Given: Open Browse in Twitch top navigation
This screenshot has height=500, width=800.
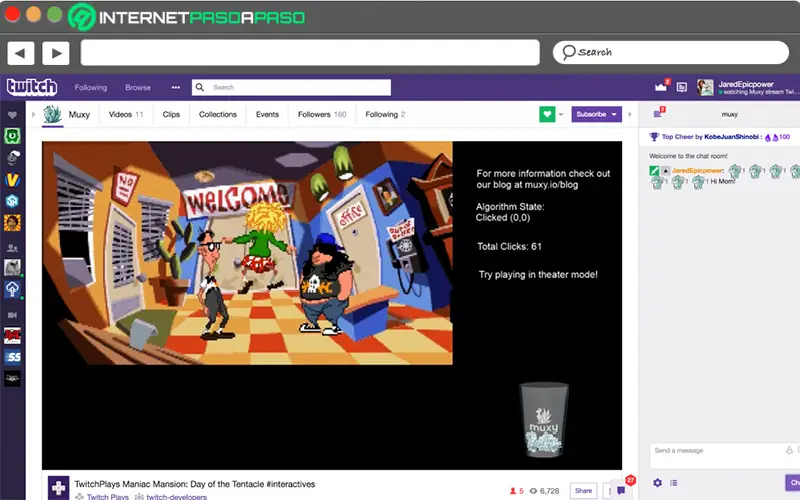Looking at the screenshot, I should pos(138,87).
